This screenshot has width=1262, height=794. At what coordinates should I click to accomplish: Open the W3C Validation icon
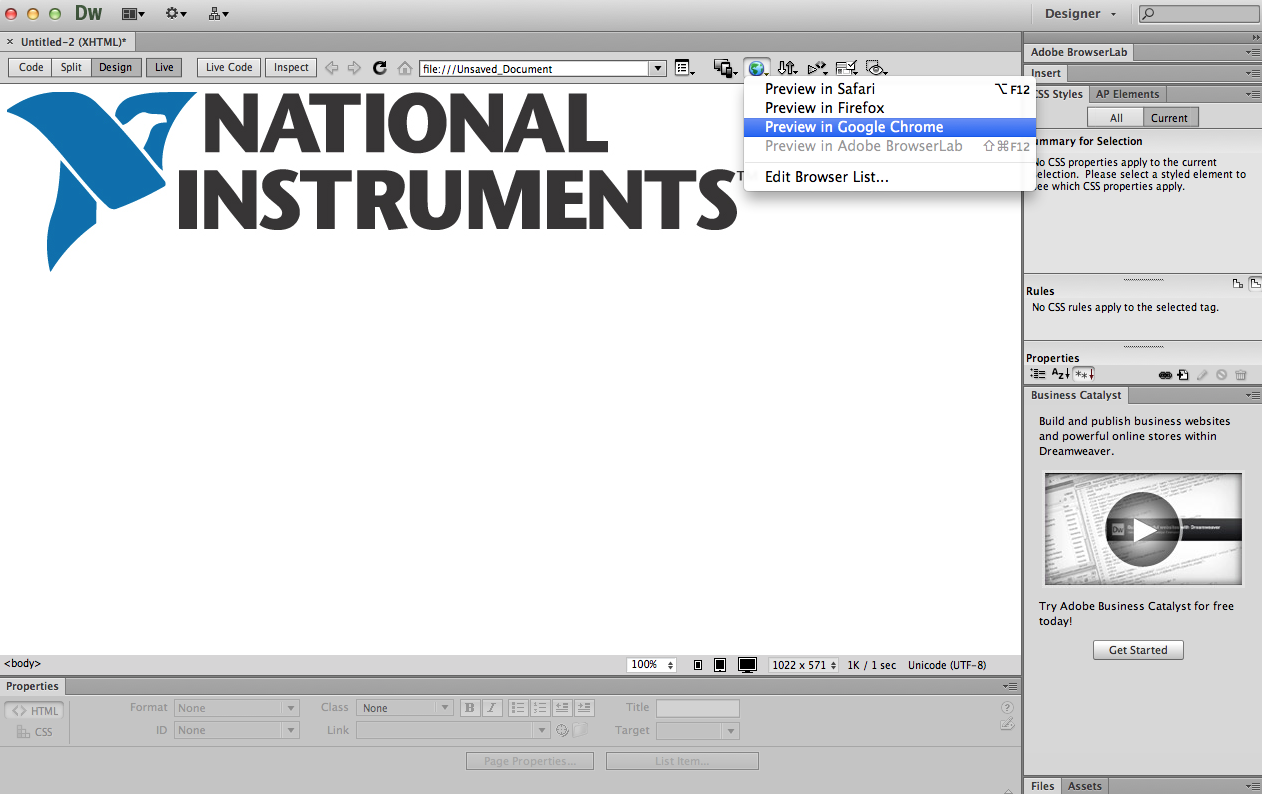(x=817, y=68)
